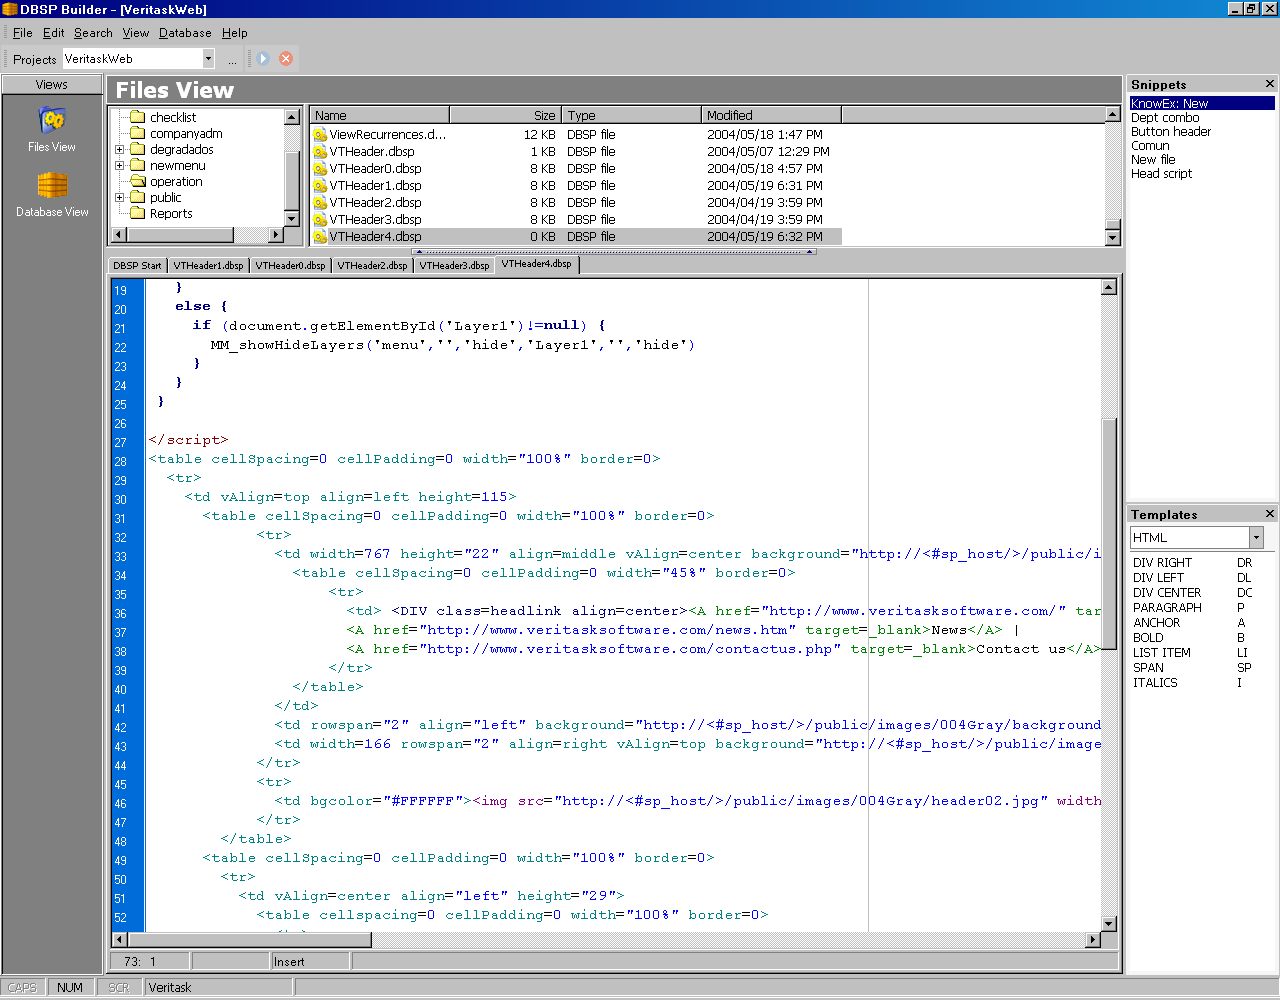Image resolution: width=1280 pixels, height=1000 pixels.
Task: Open the HTML templates dropdown
Action: (x=1256, y=538)
